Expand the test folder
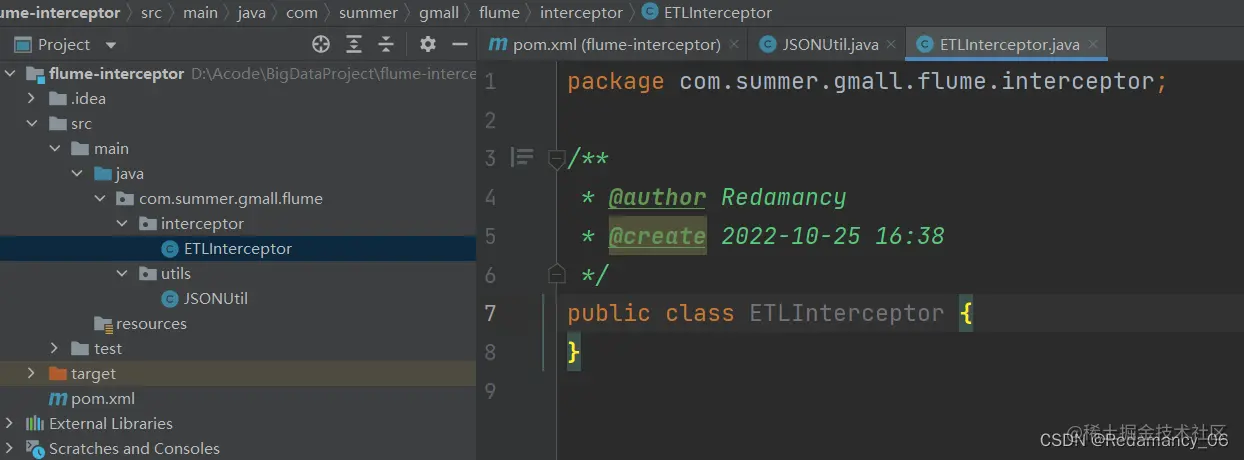Viewport: 1244px width, 460px height. tap(55, 348)
